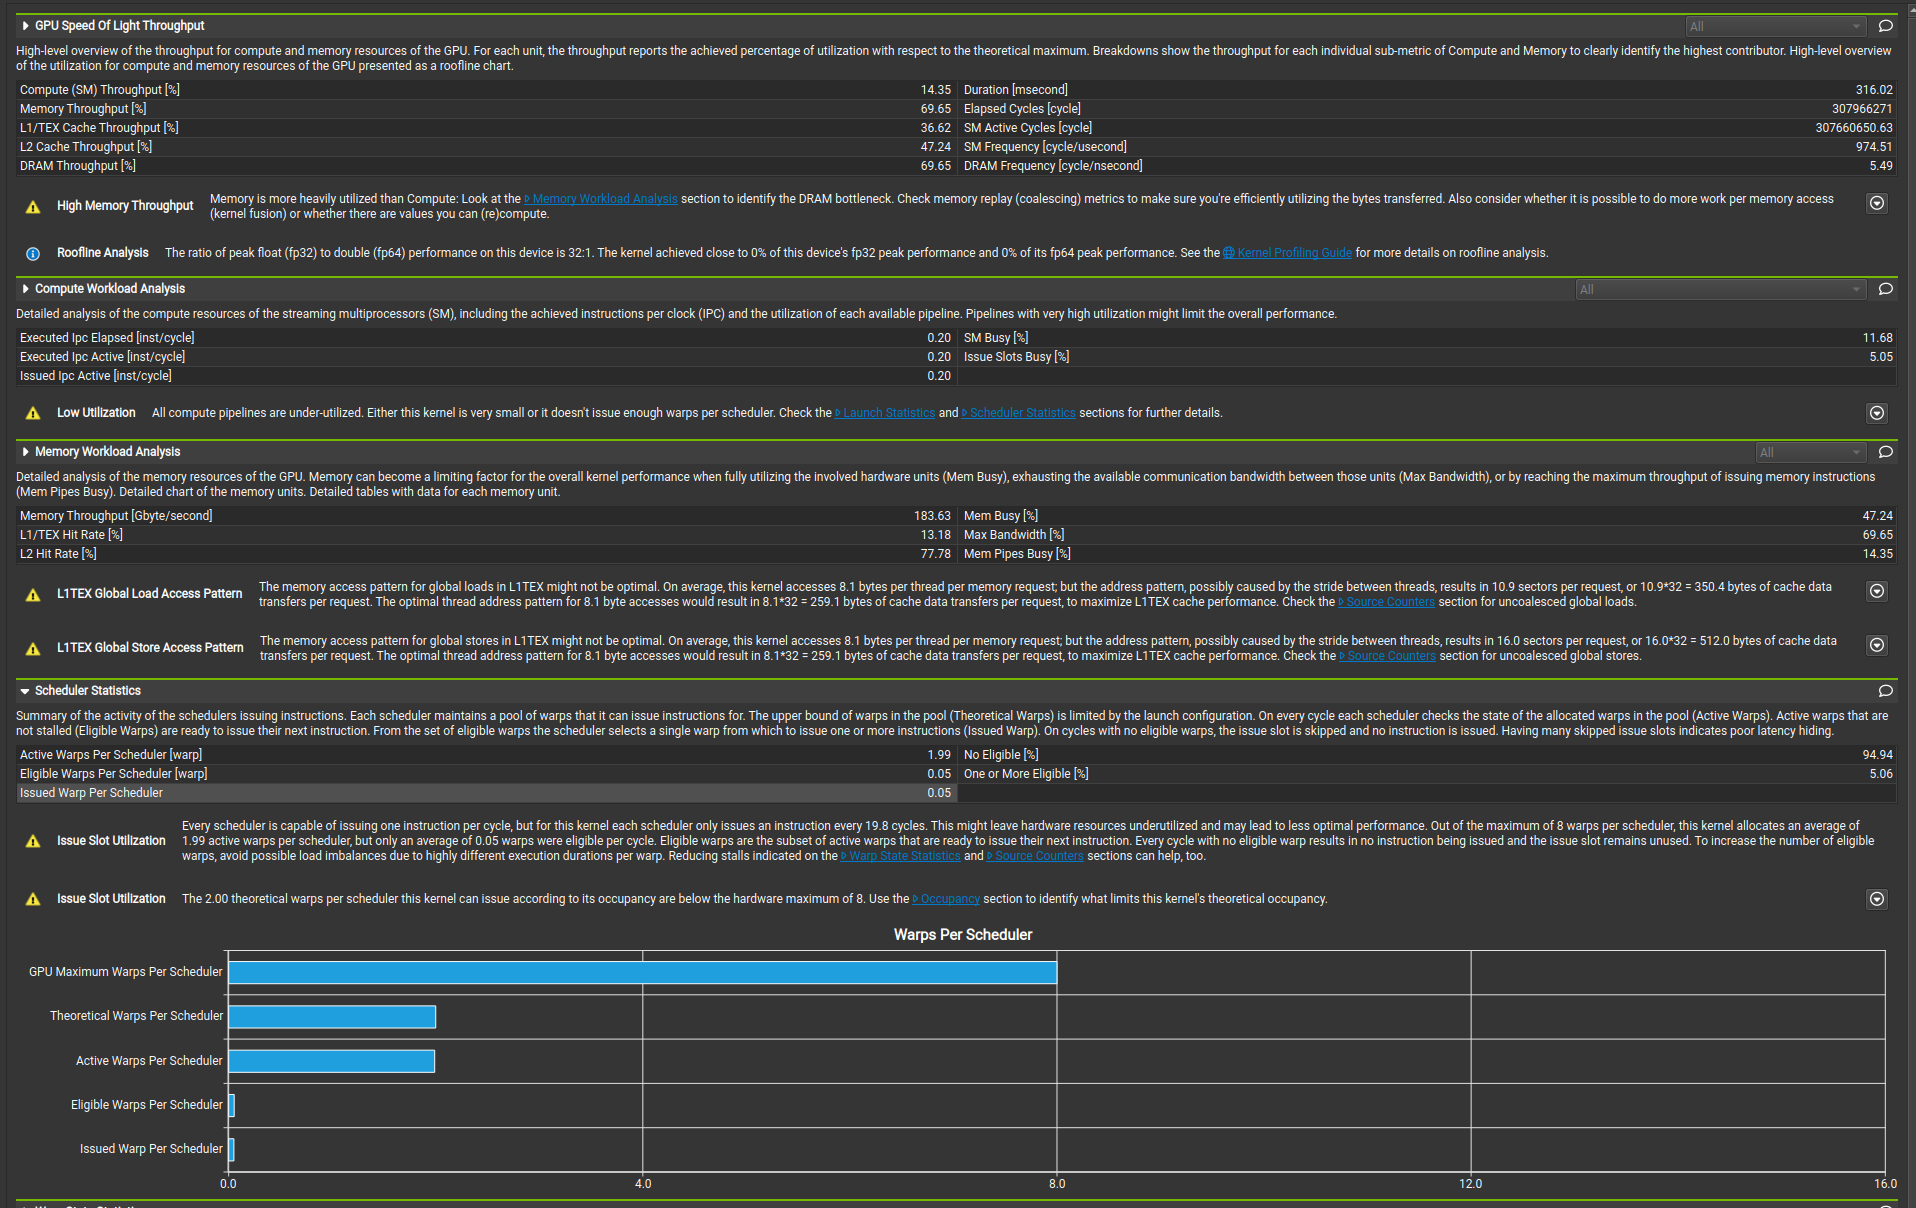Image resolution: width=1916 pixels, height=1208 pixels.
Task: Expand High Memory Throughput rule details
Action: click(1877, 203)
